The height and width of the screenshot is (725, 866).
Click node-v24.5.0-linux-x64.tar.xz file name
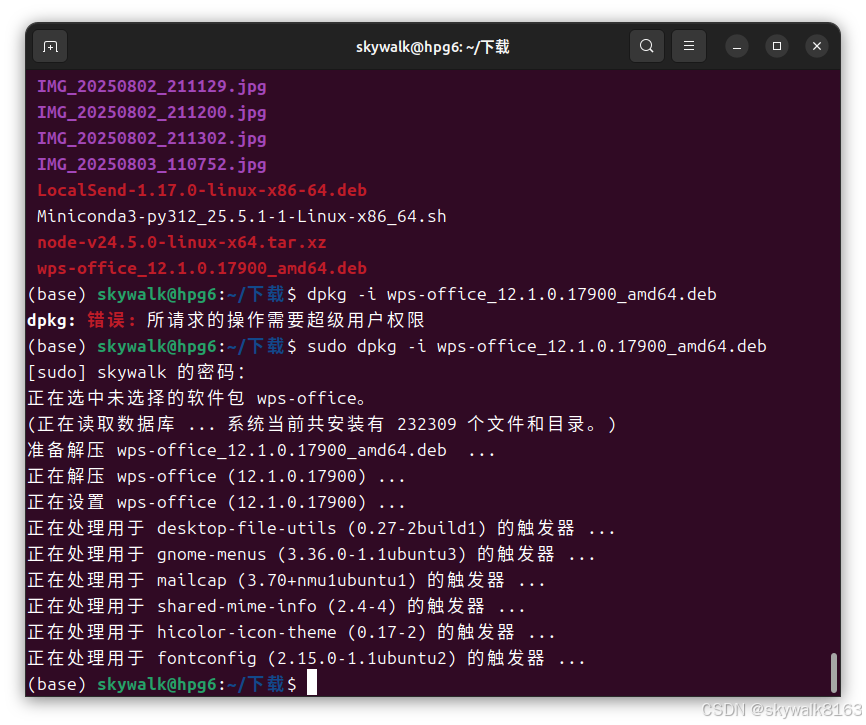182,242
